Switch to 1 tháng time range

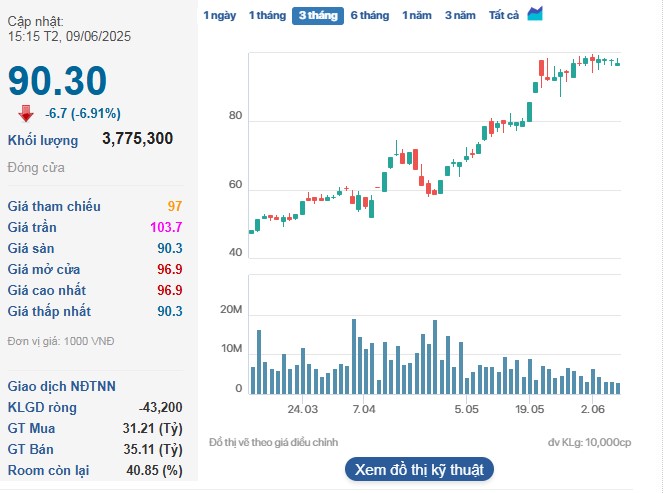266,15
